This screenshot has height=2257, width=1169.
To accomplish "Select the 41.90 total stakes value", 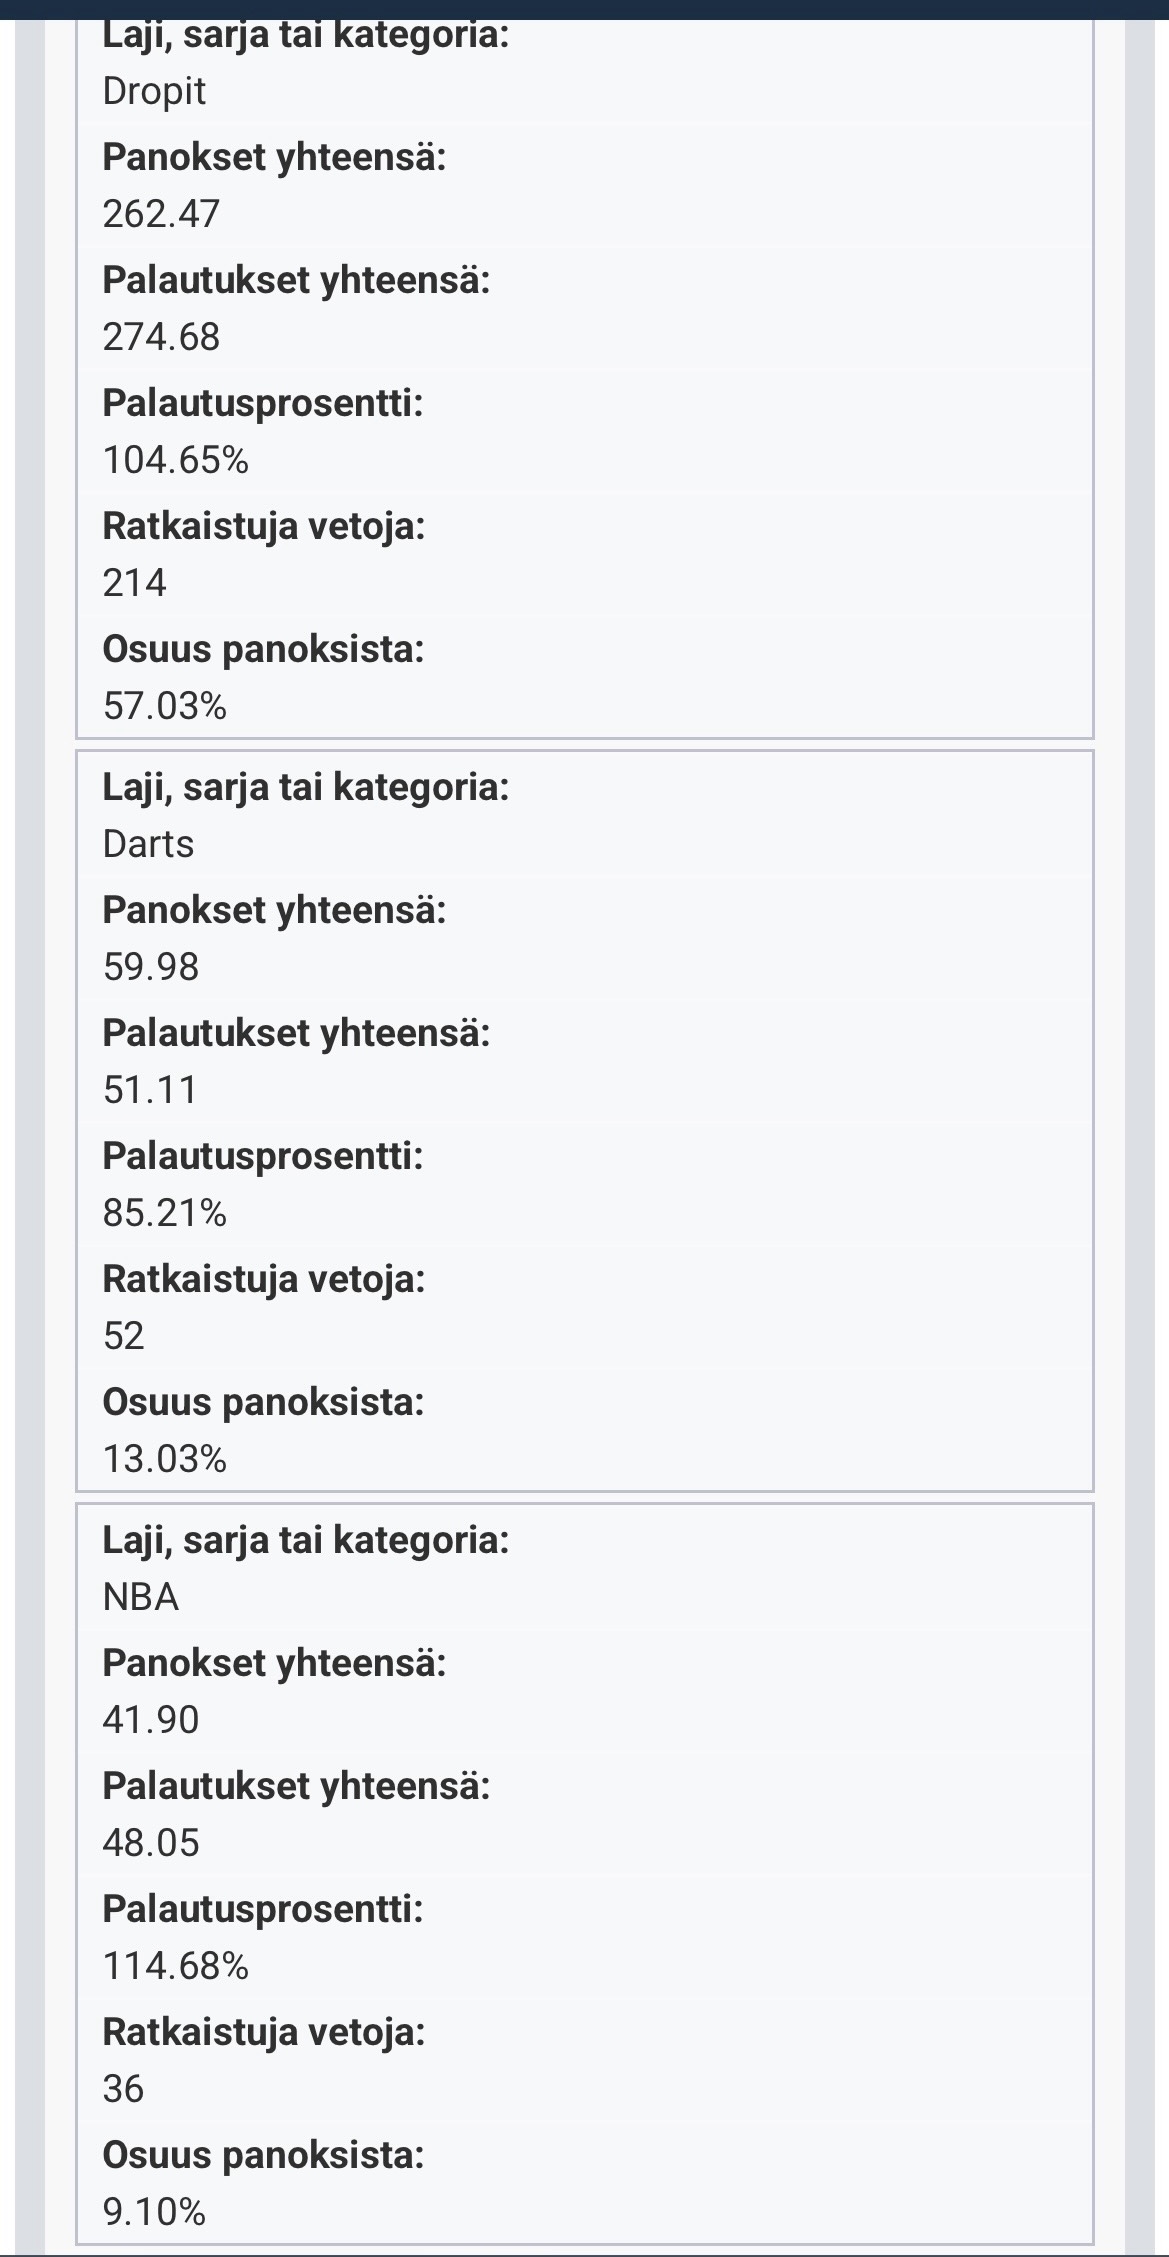I will click(151, 1720).
